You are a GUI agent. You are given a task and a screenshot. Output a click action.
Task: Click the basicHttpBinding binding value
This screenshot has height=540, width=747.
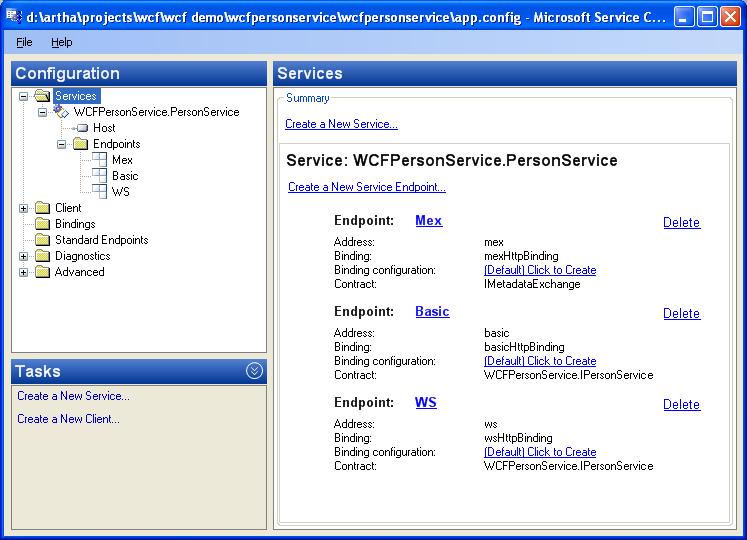pos(524,347)
